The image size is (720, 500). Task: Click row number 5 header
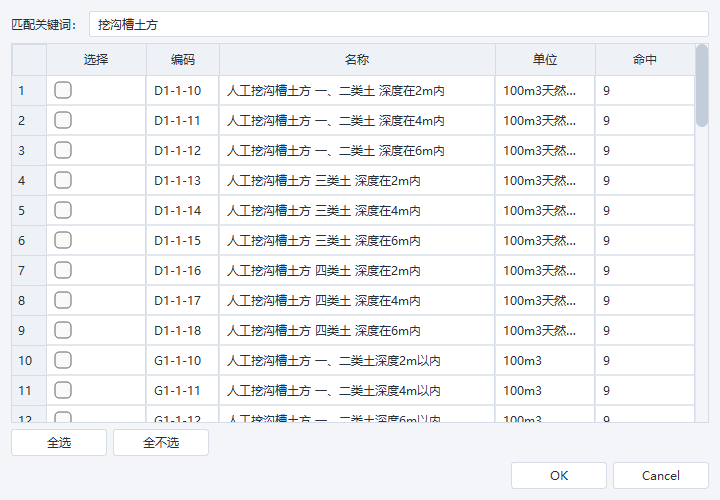coord(29,210)
